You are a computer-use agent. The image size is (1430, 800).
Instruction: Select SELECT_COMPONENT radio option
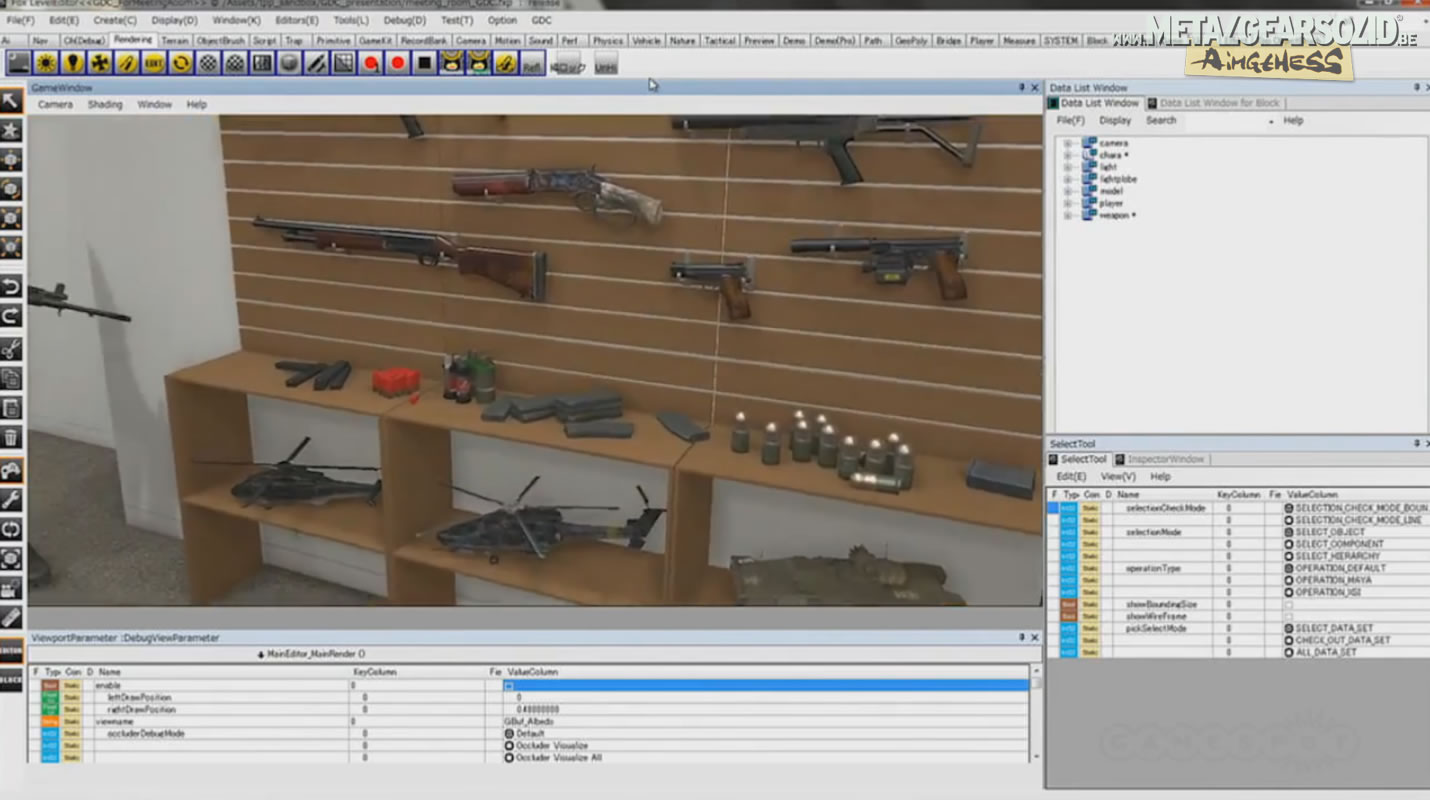coord(1289,544)
